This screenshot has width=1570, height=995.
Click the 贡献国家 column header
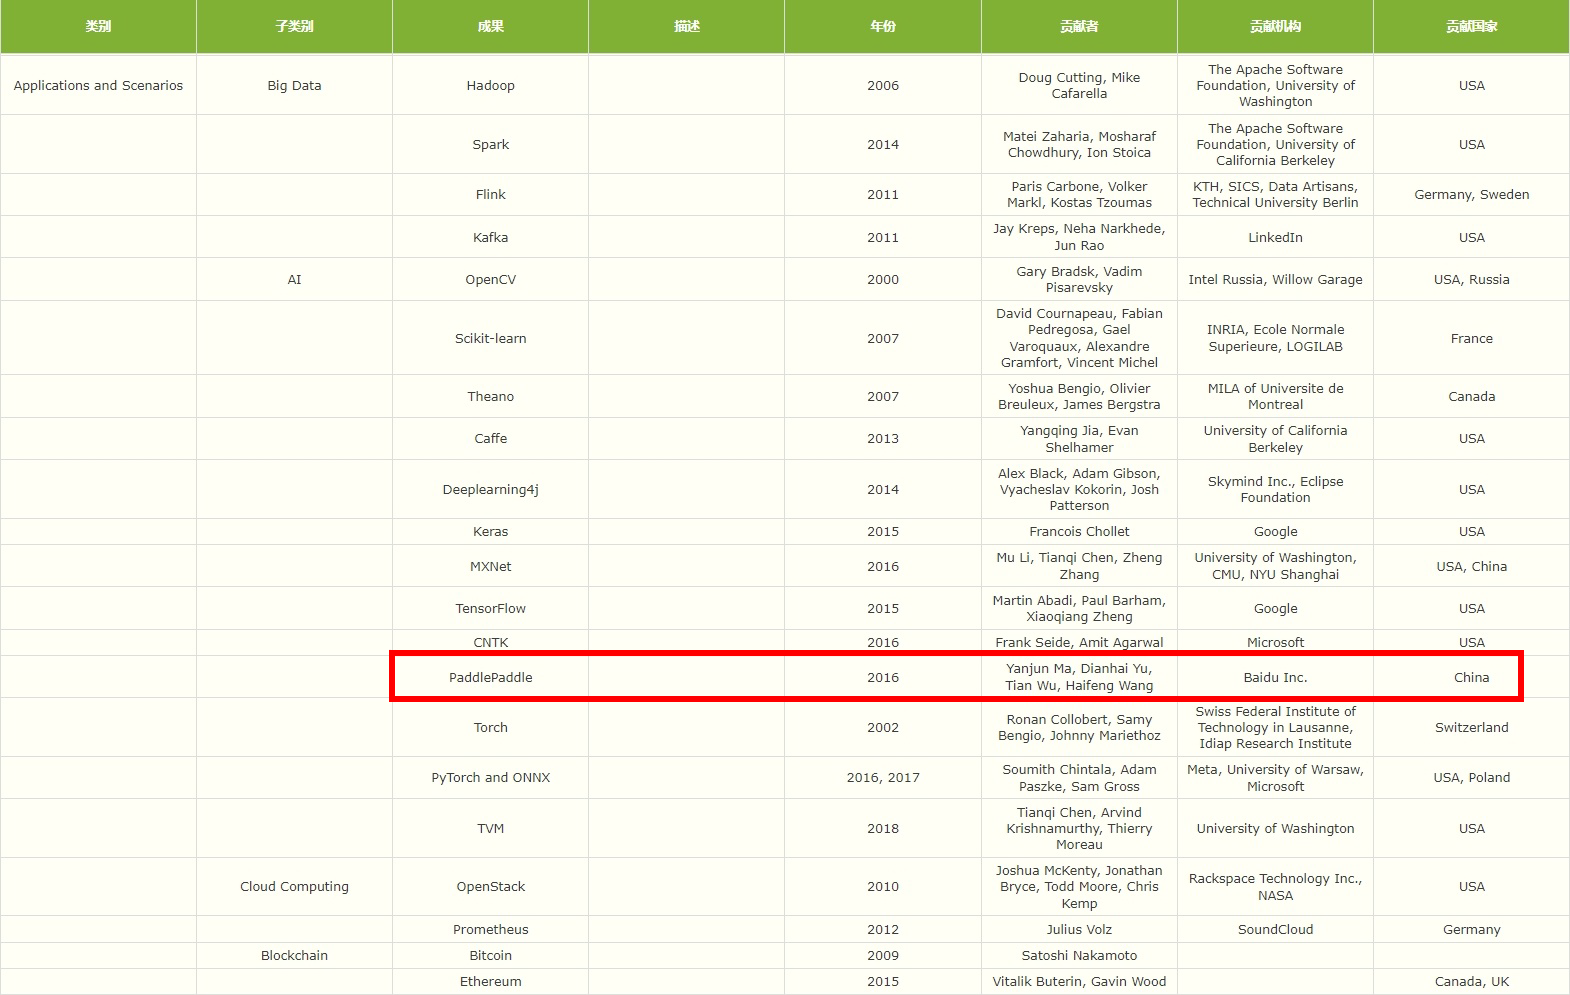[1471, 26]
